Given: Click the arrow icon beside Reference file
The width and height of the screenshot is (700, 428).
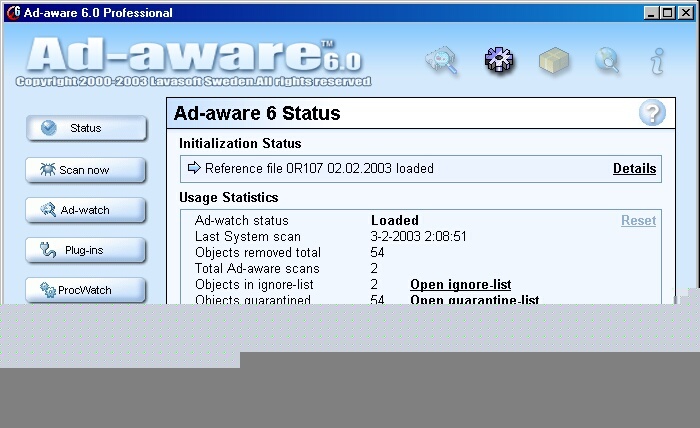Looking at the screenshot, I should click(194, 168).
